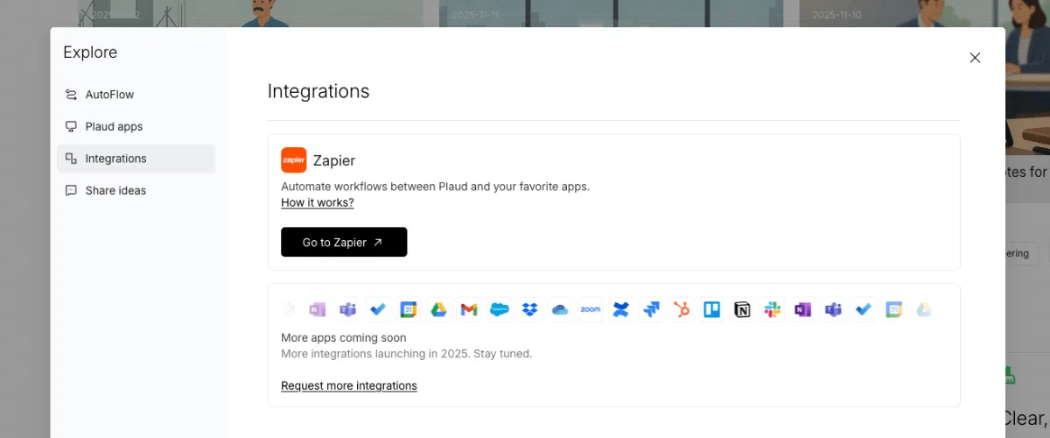Click the Salesforce cloud icon

coord(500,309)
